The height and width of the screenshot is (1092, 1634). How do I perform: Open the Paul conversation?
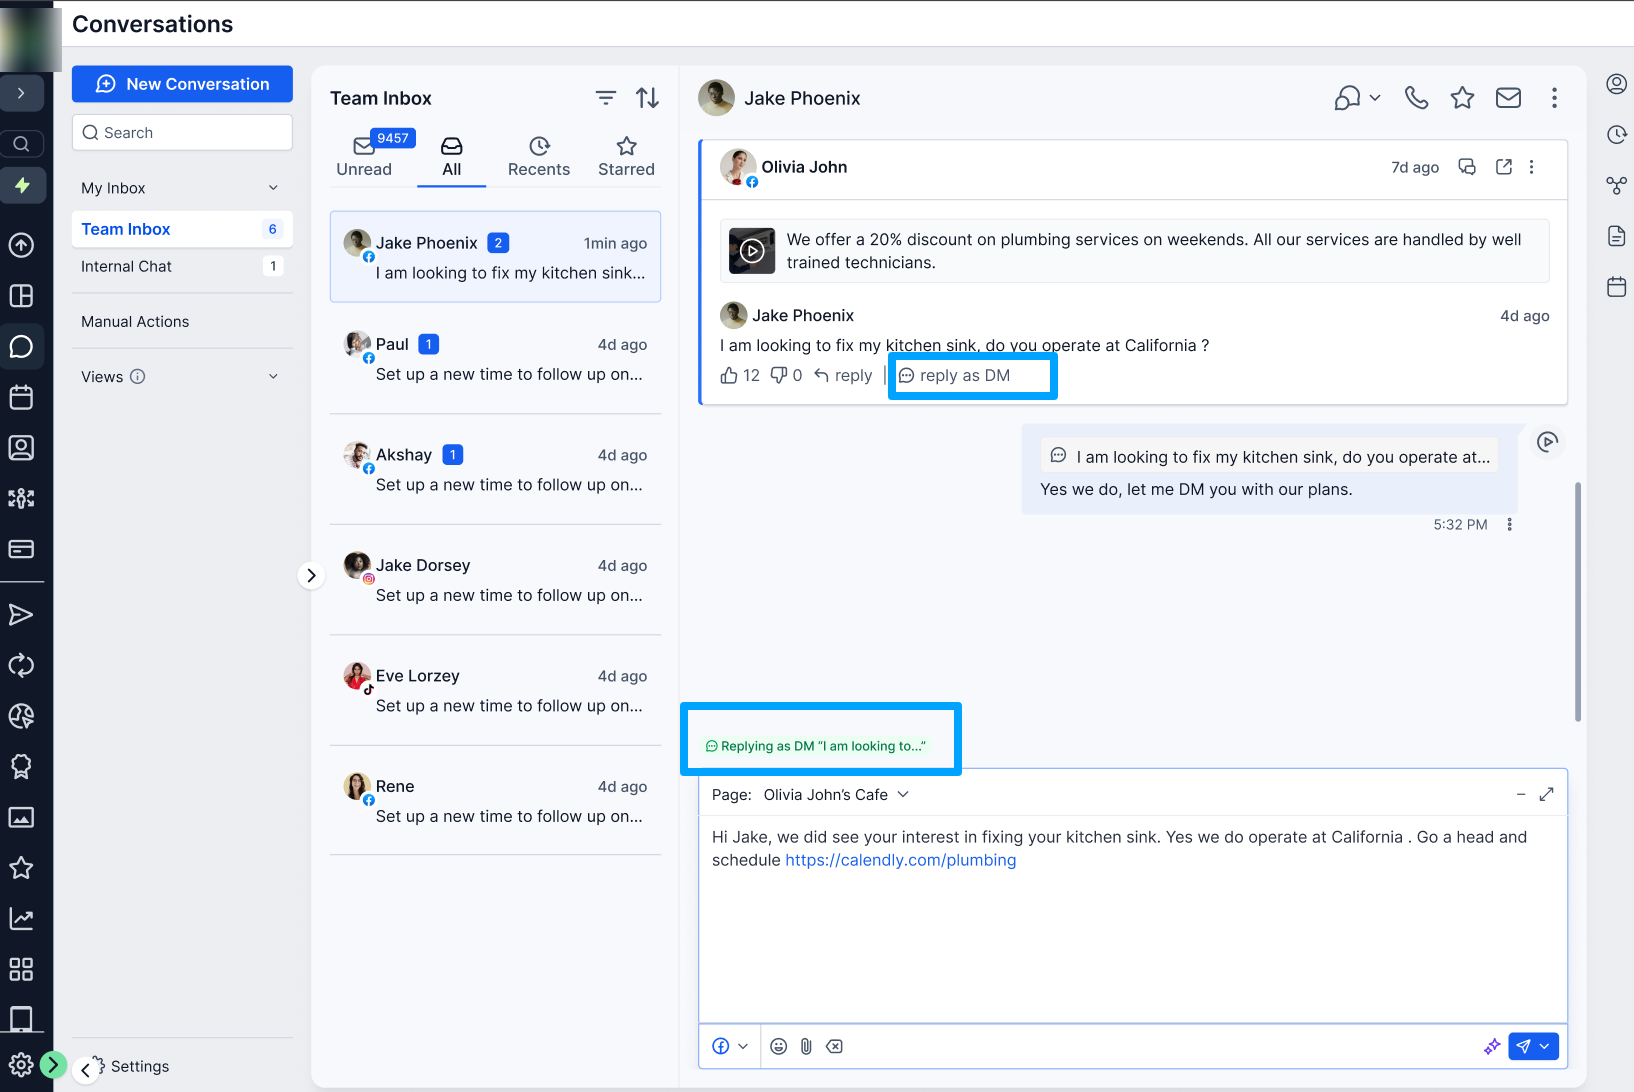click(495, 359)
